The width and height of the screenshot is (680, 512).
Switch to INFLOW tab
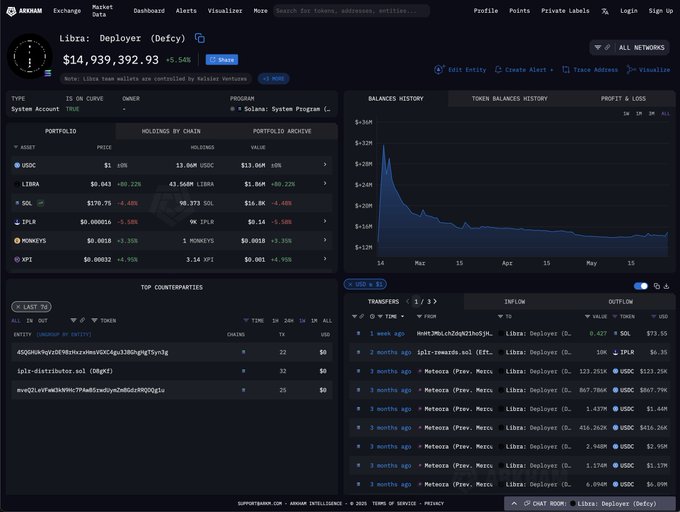[x=514, y=301]
